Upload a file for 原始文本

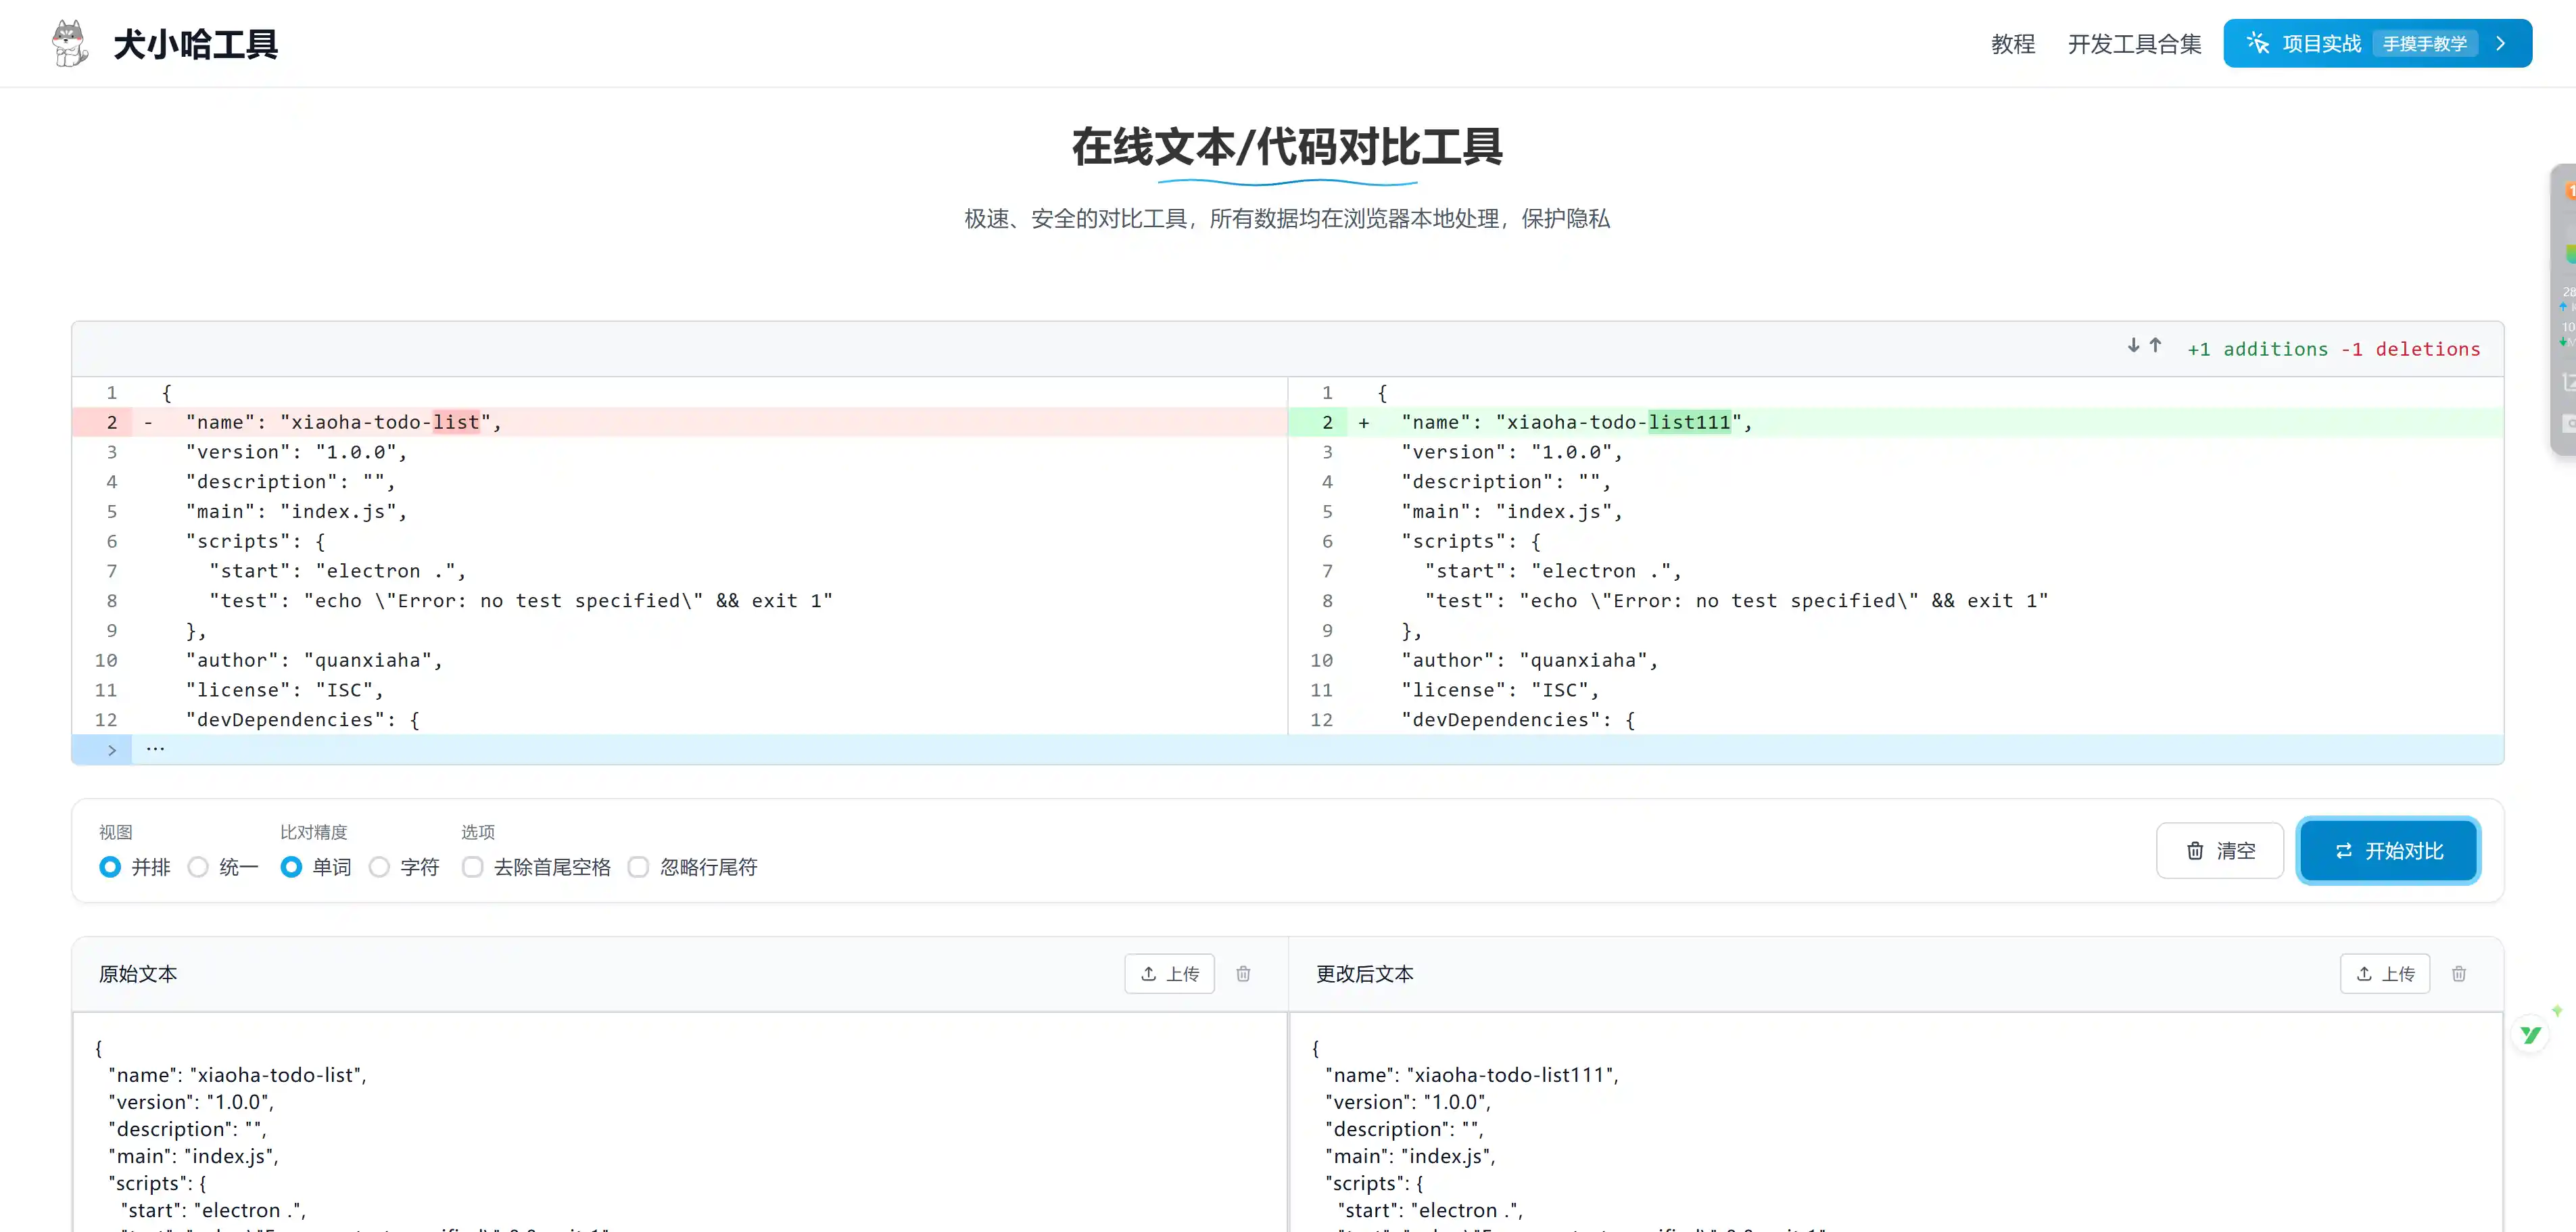point(1169,974)
